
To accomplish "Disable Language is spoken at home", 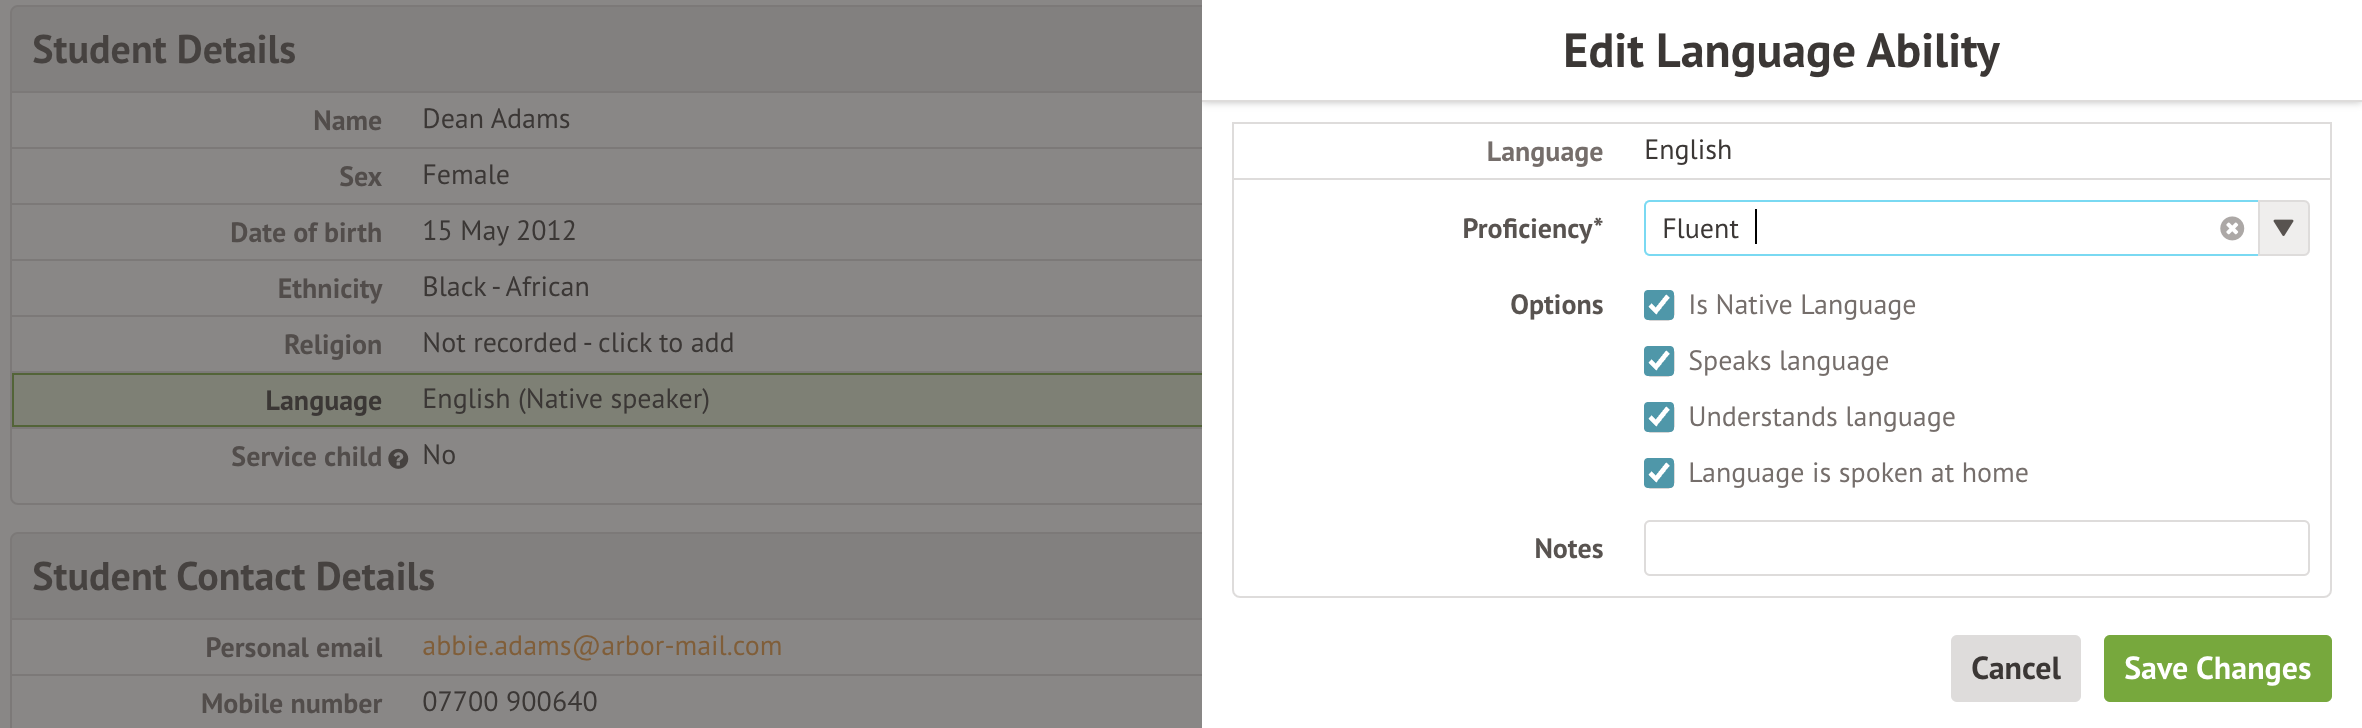I will [1659, 473].
